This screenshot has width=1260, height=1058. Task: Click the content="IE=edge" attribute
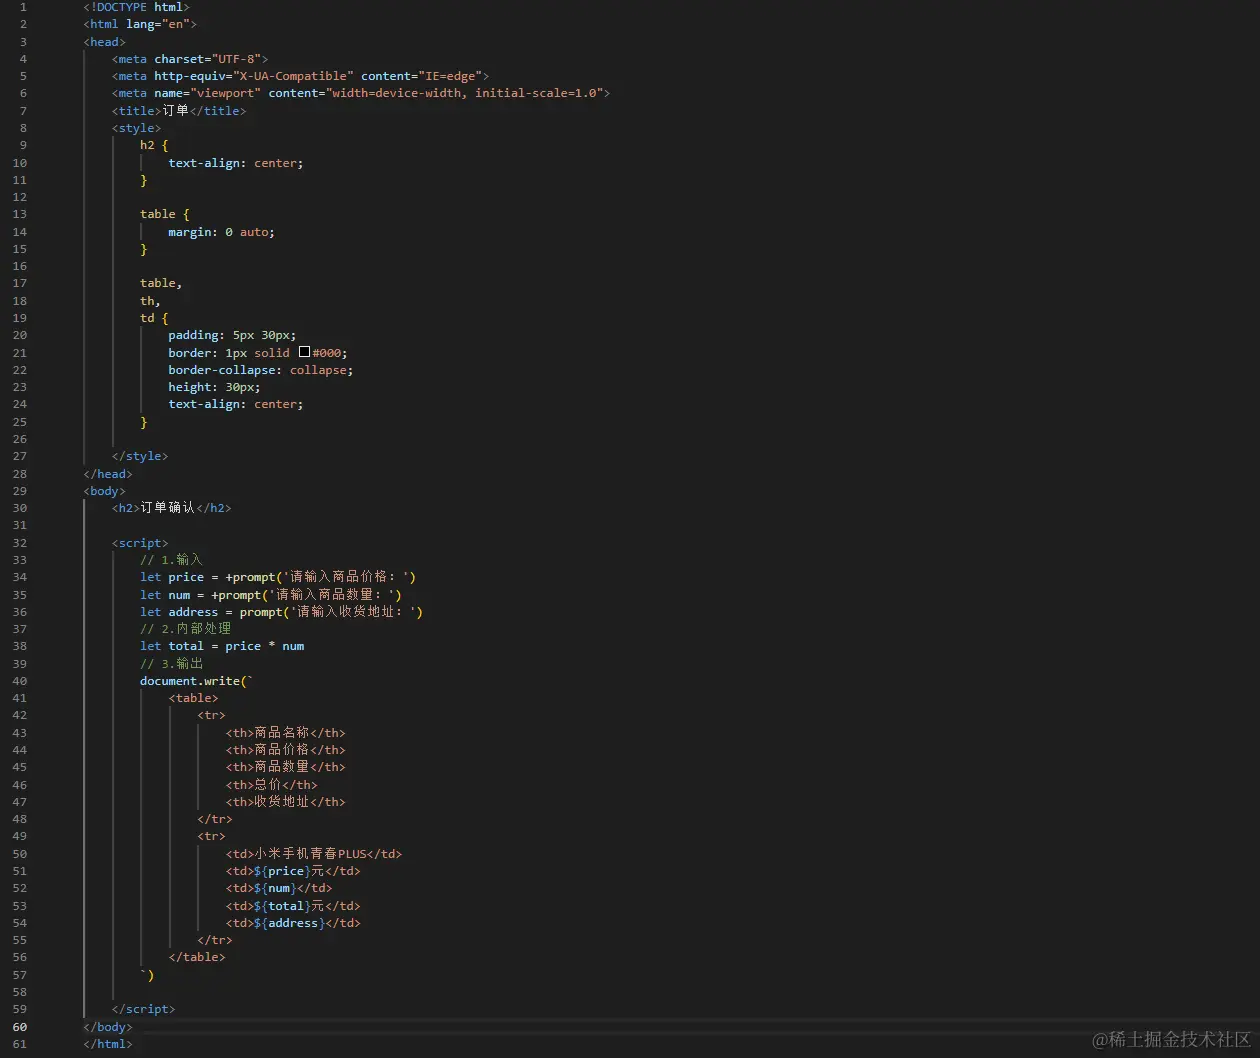(422, 76)
